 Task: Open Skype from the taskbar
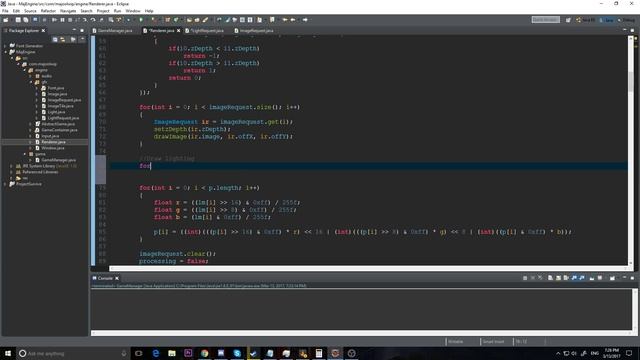[x=237, y=353]
